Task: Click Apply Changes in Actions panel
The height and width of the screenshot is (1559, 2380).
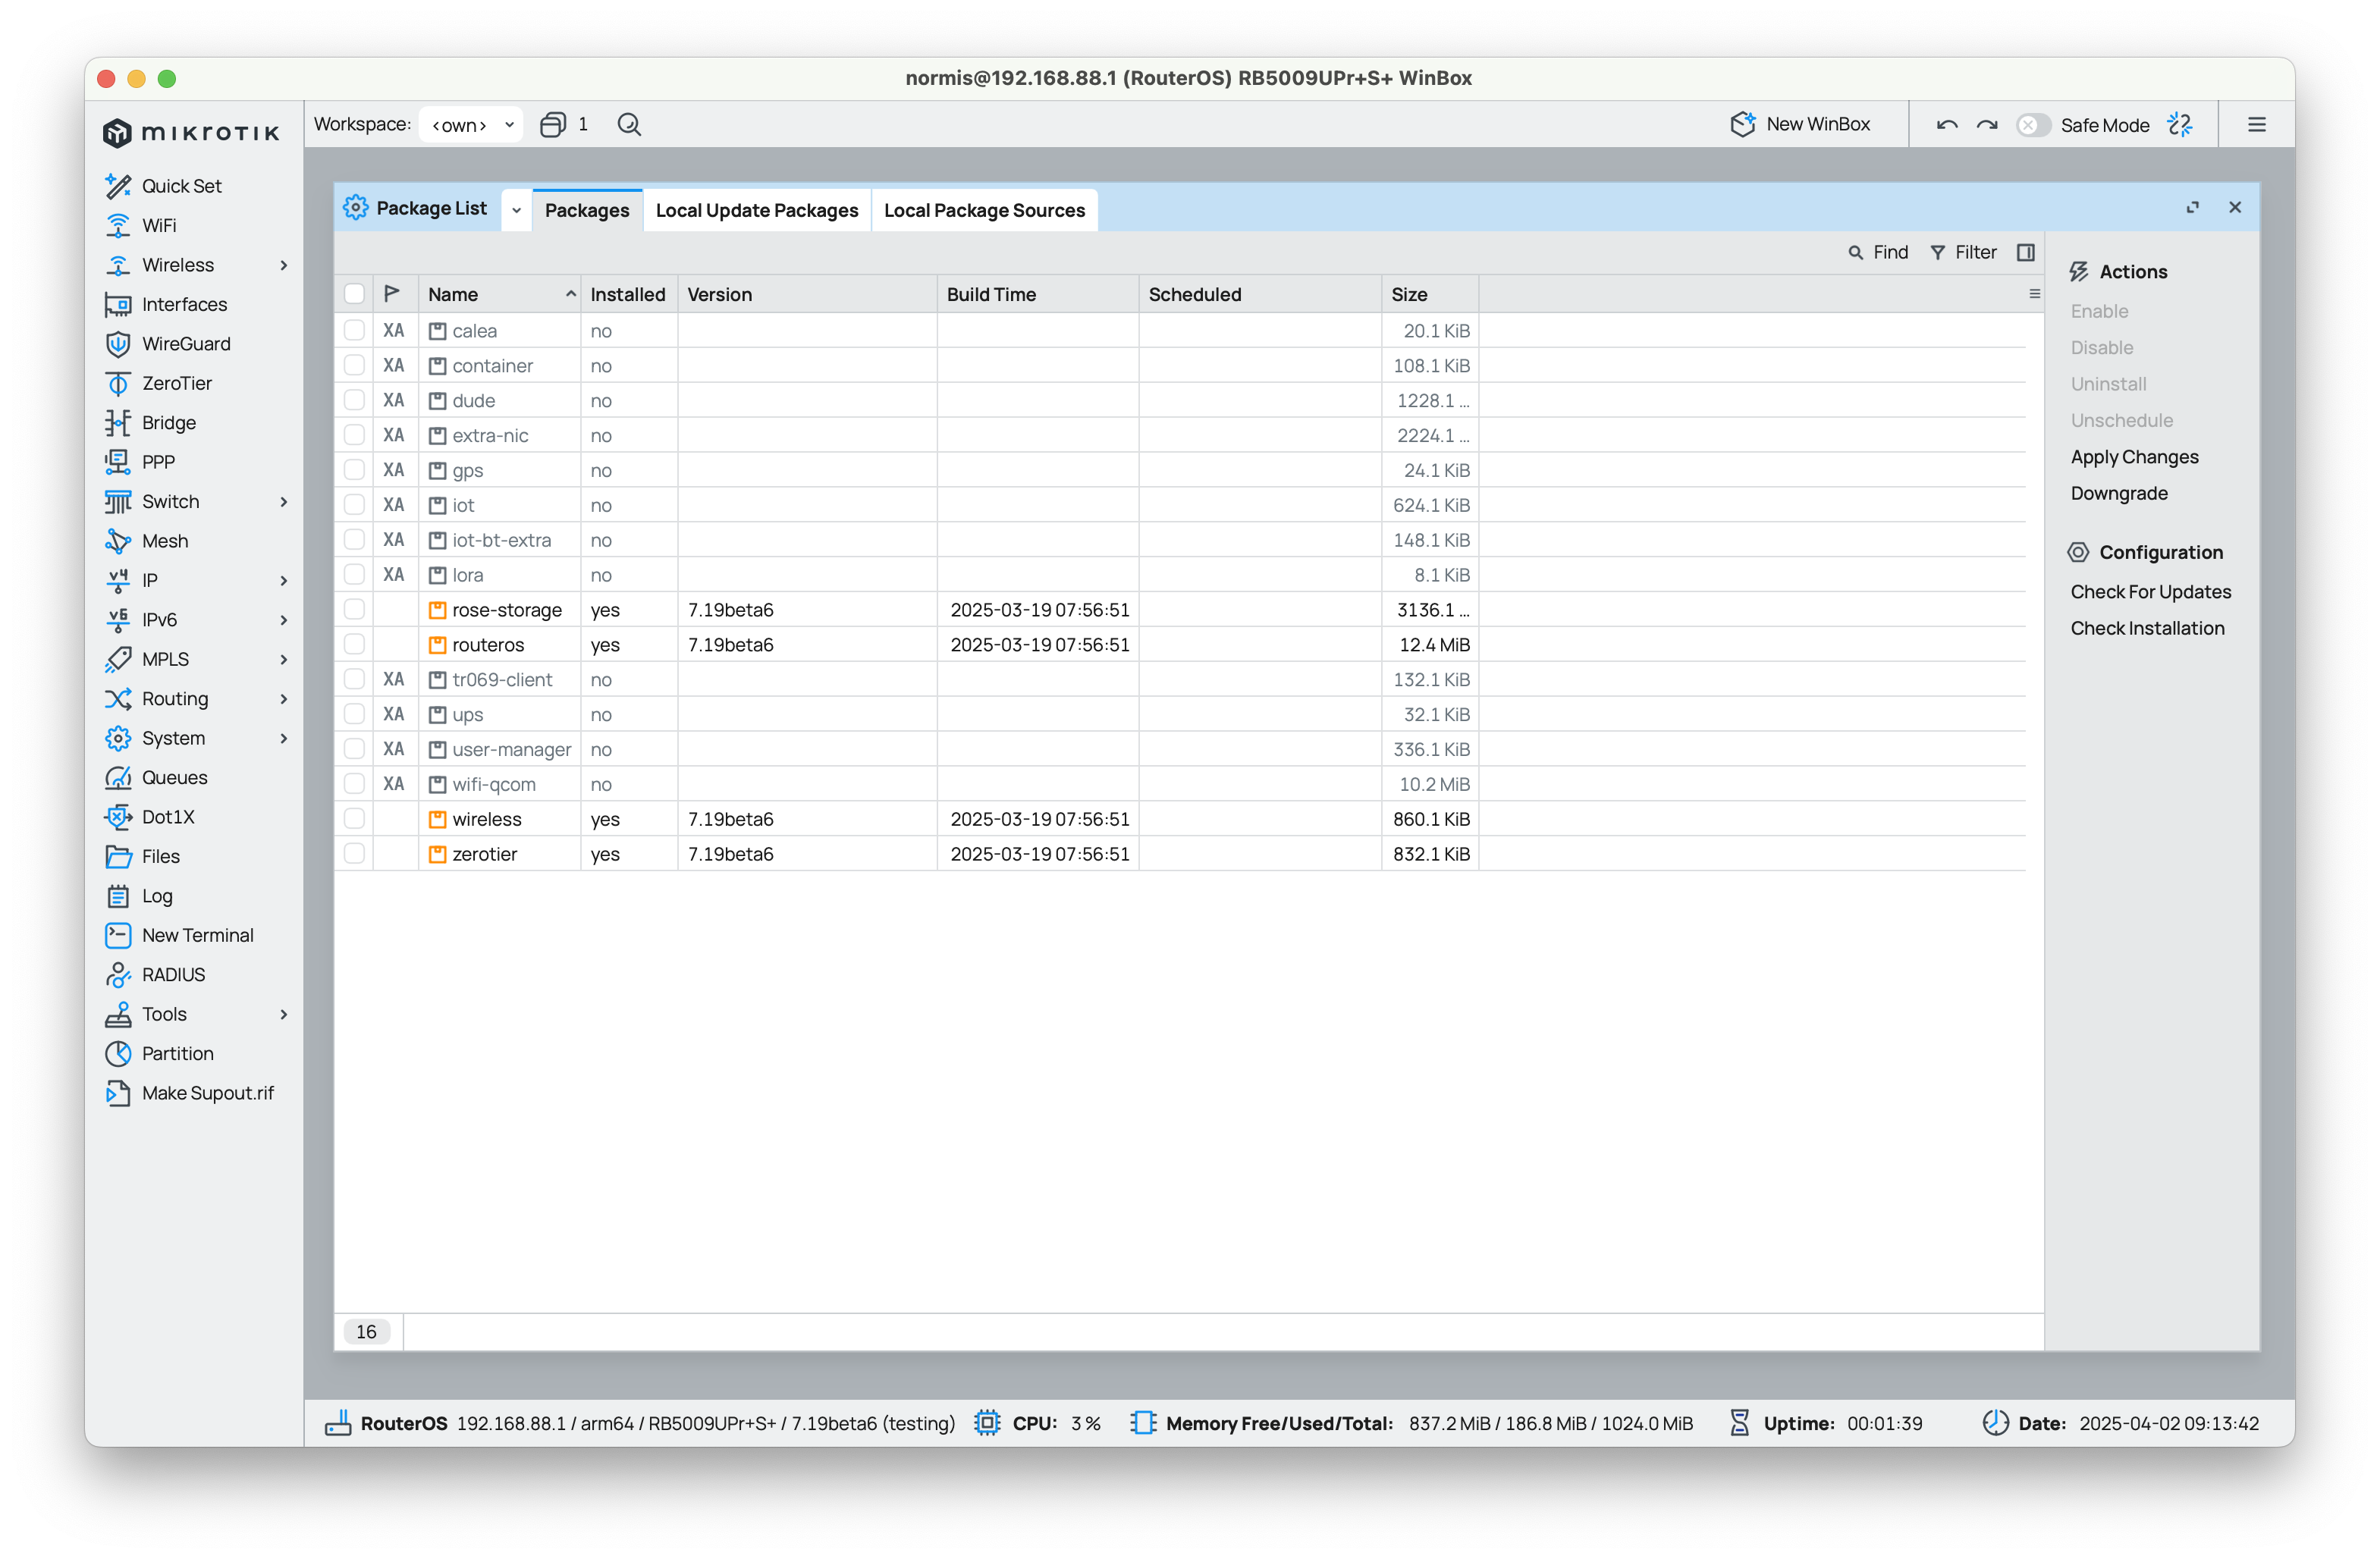Action: [x=2135, y=456]
